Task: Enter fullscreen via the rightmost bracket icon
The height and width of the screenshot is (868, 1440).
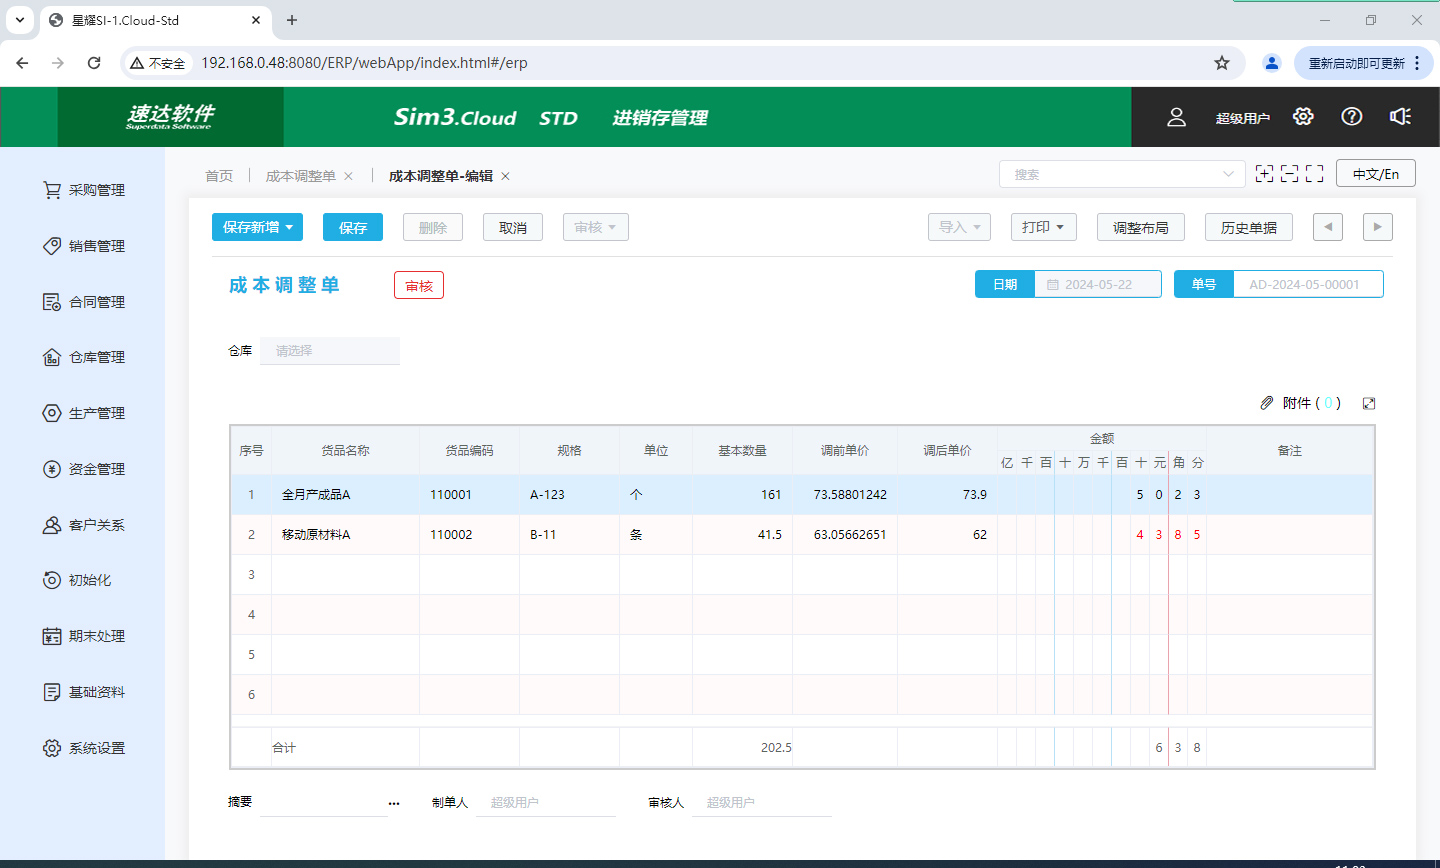Action: tap(1315, 174)
